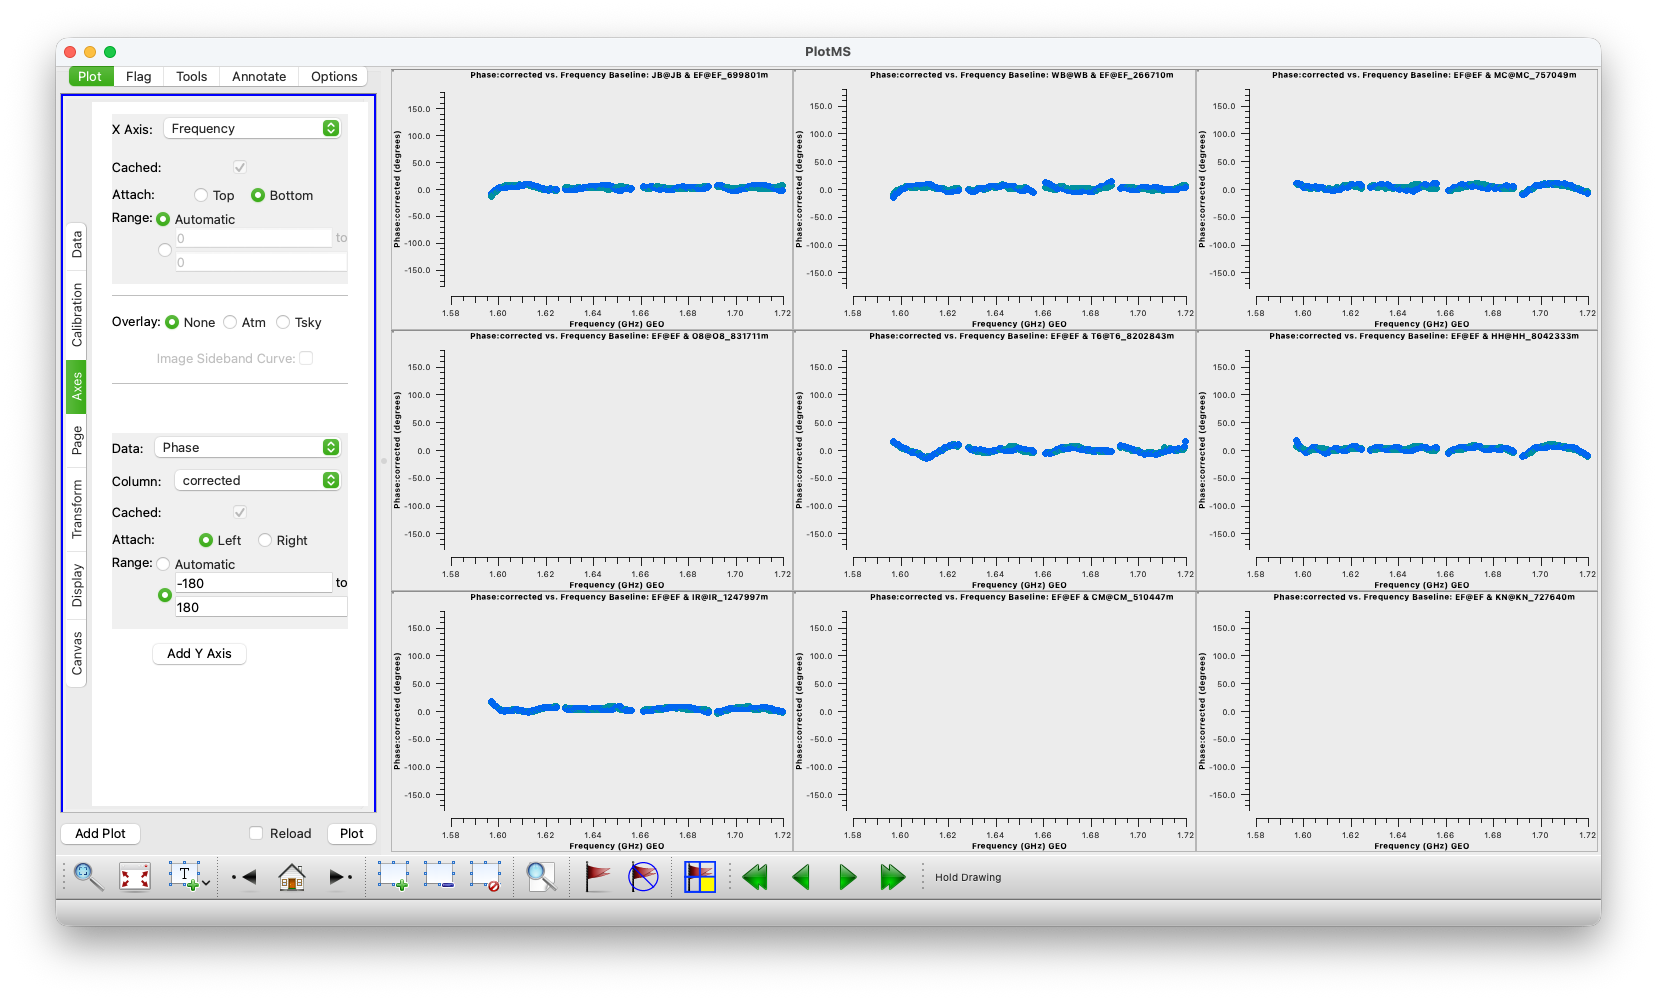1657x1000 pixels.
Task: Enable the Reload checkbox
Action: point(256,833)
